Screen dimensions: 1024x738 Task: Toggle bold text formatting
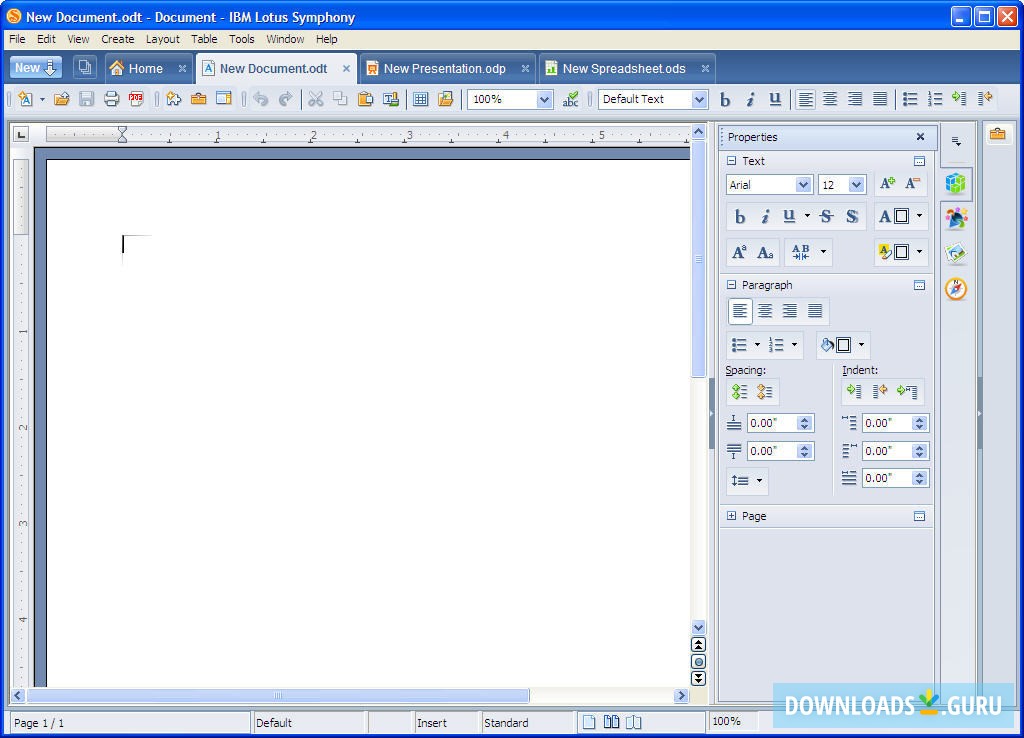(x=725, y=99)
